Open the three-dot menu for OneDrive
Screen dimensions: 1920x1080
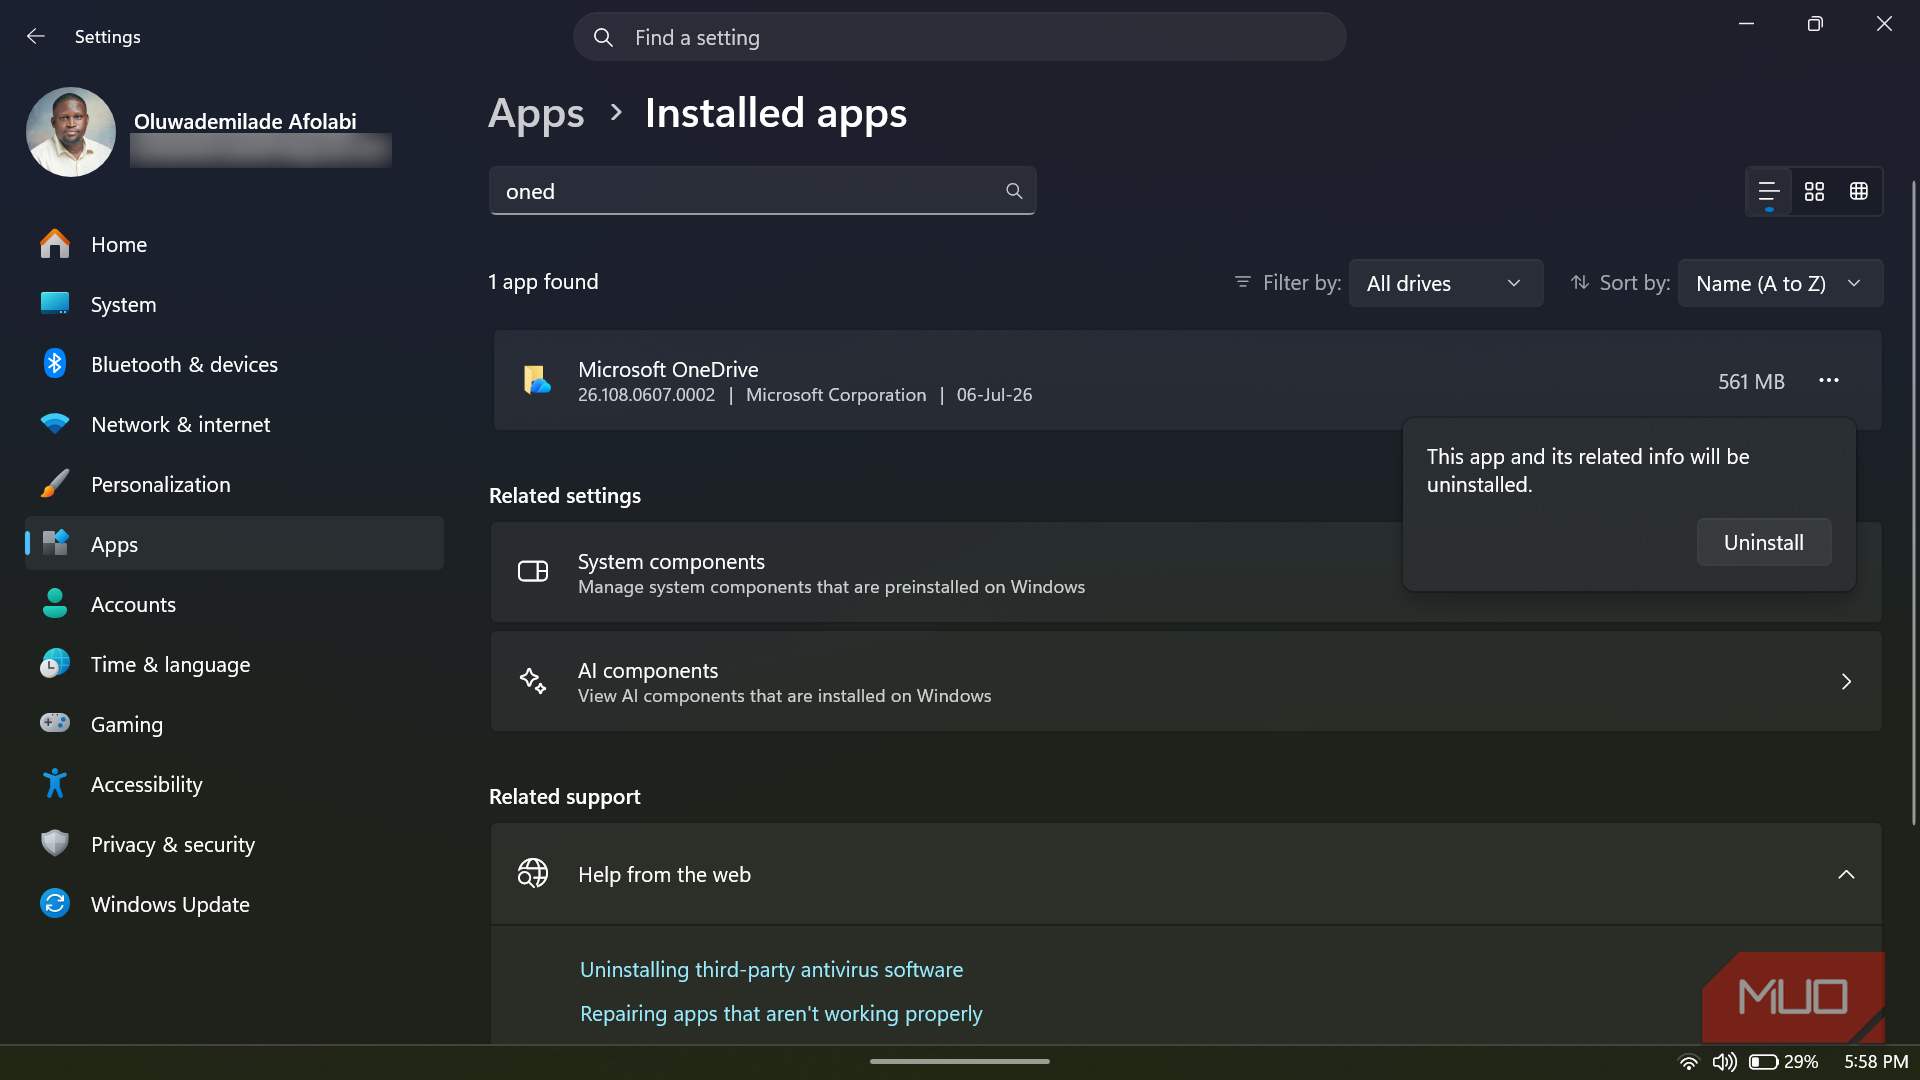tap(1829, 380)
